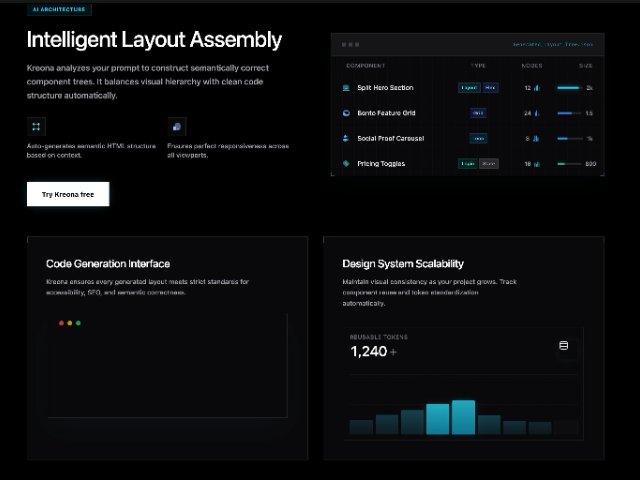Click the Social Proof Carousel row icon
The height and width of the screenshot is (480, 640).
[346, 138]
